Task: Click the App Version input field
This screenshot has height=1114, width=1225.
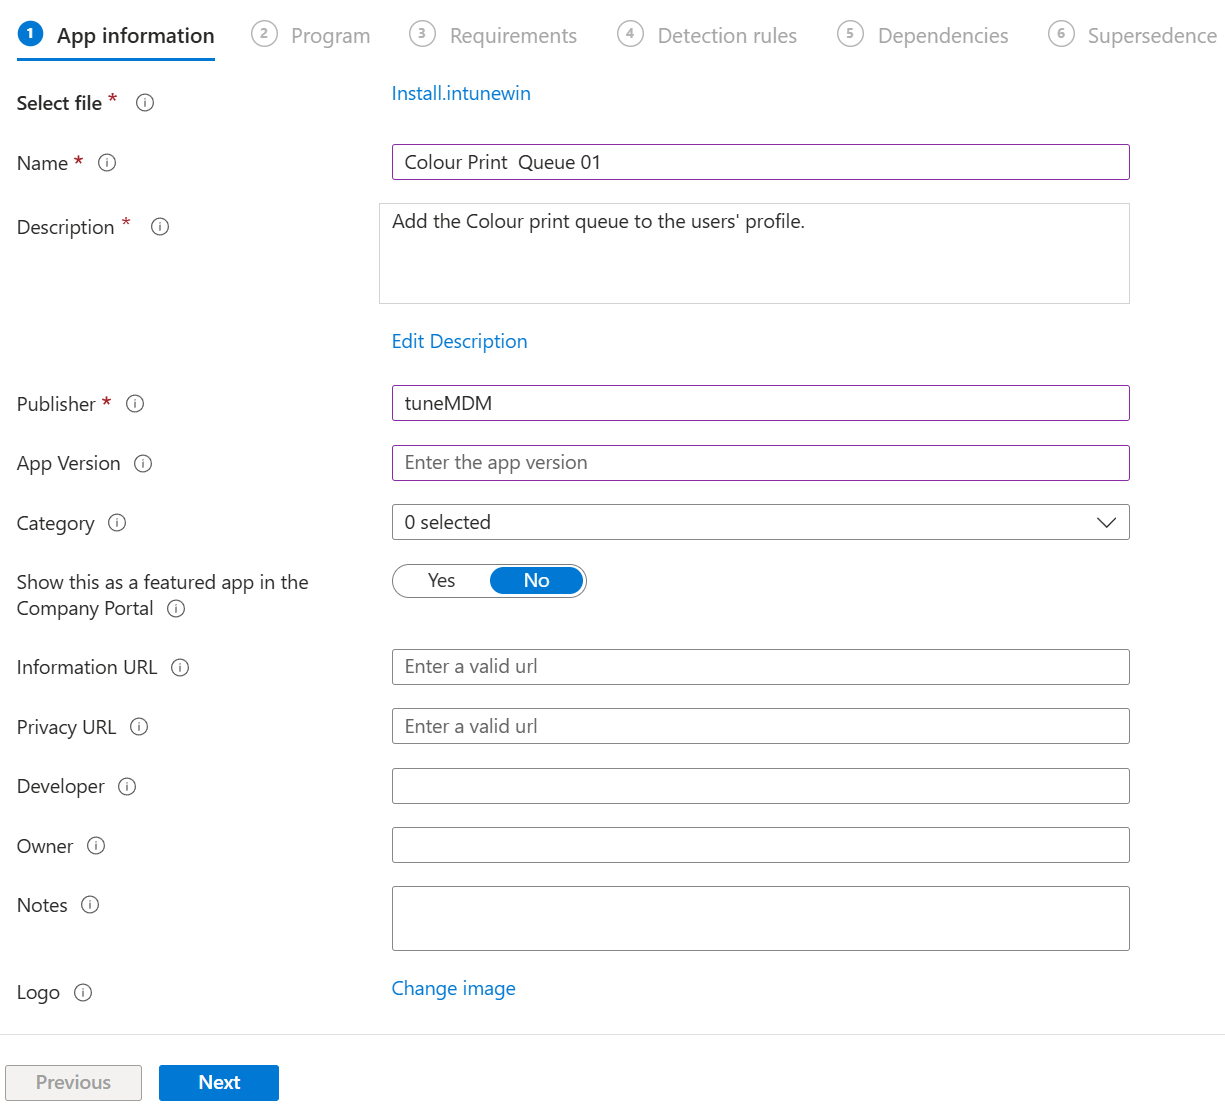Action: [x=760, y=463]
